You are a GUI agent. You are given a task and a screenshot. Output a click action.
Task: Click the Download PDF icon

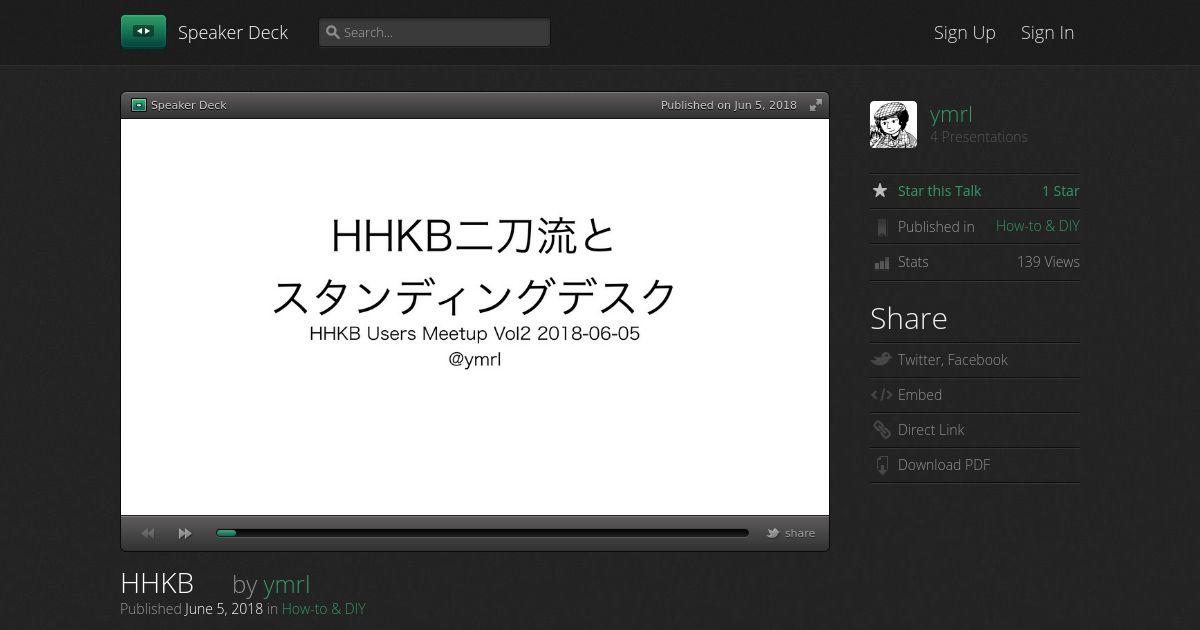[881, 465]
